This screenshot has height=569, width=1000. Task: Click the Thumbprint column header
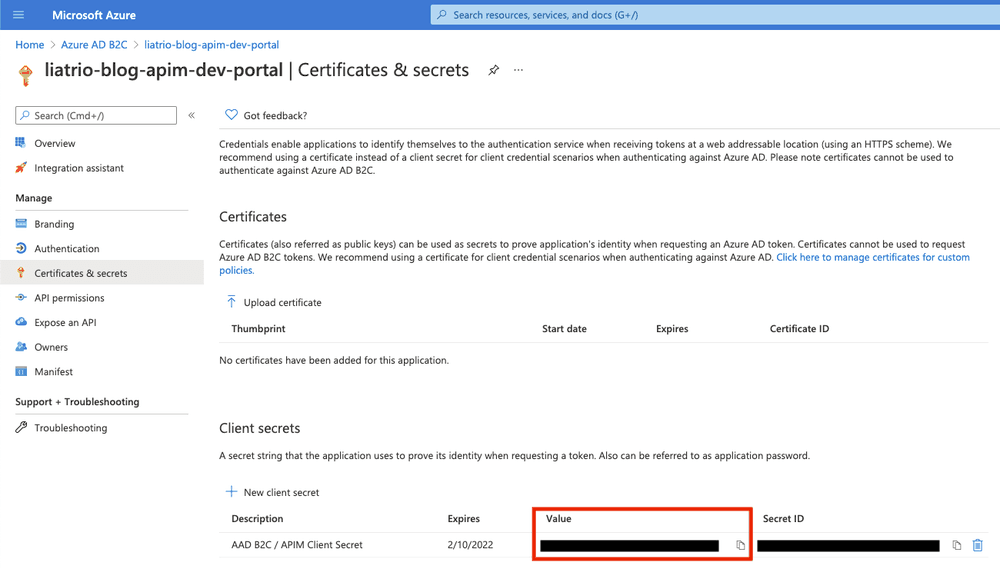[258, 329]
